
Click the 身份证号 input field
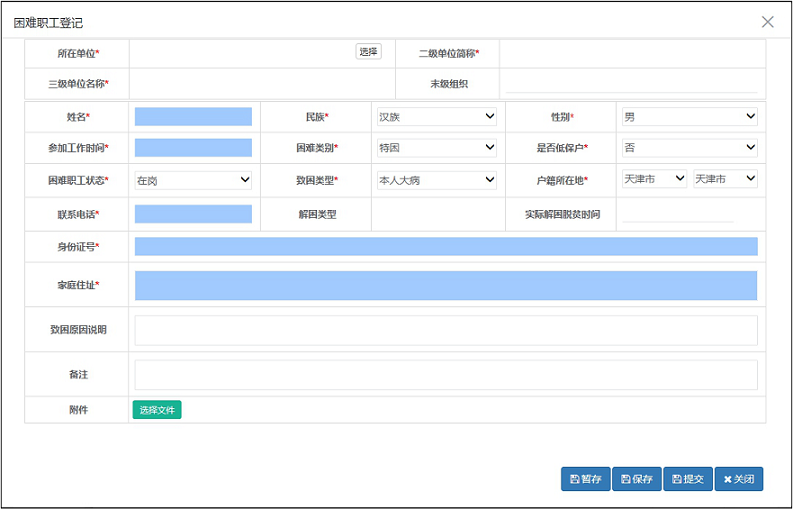click(445, 247)
